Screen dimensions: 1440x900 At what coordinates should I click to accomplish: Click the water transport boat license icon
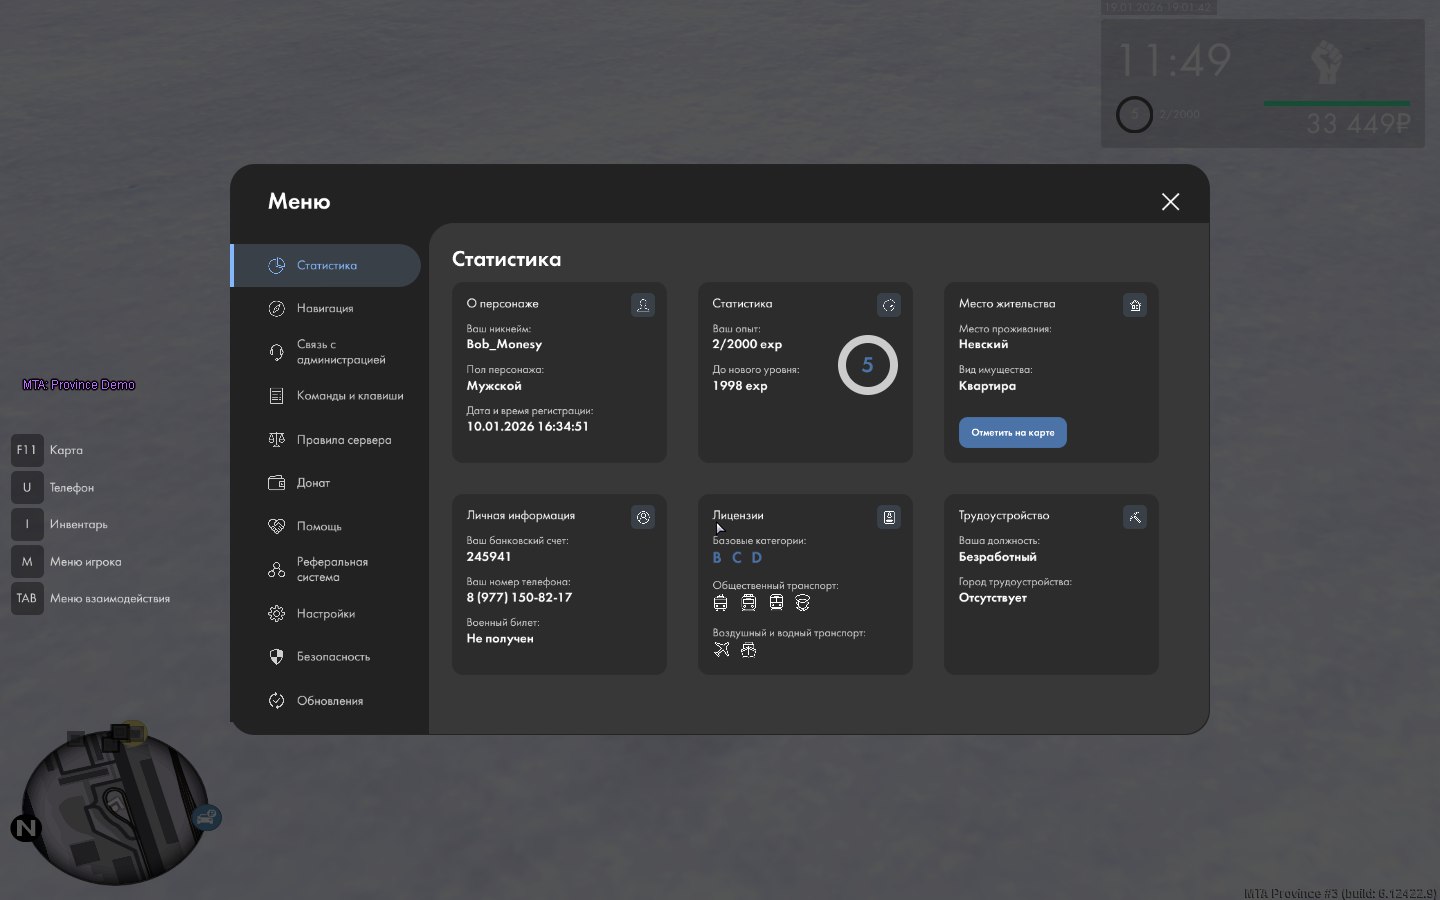(x=749, y=650)
